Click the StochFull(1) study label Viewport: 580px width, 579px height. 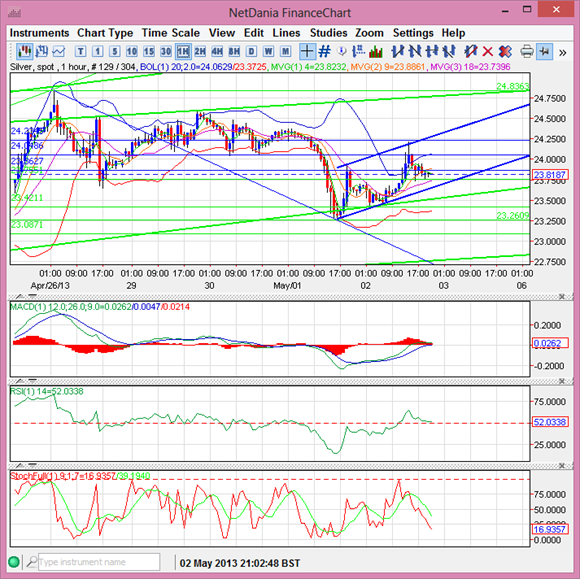80,476
